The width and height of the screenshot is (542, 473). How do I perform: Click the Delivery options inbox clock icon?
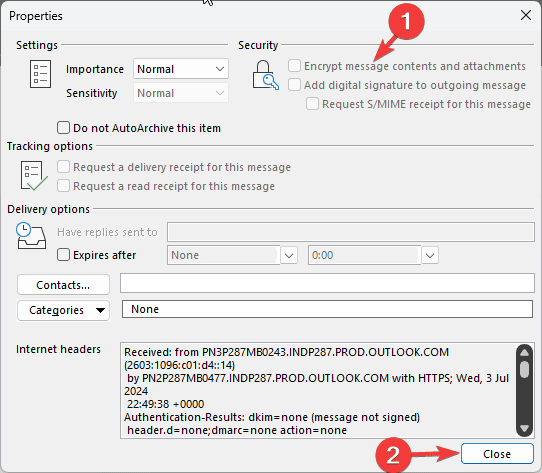point(31,236)
